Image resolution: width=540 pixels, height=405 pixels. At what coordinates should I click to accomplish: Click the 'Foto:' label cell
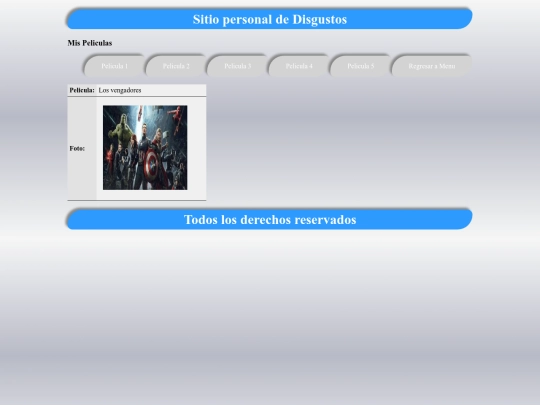[x=82, y=148]
